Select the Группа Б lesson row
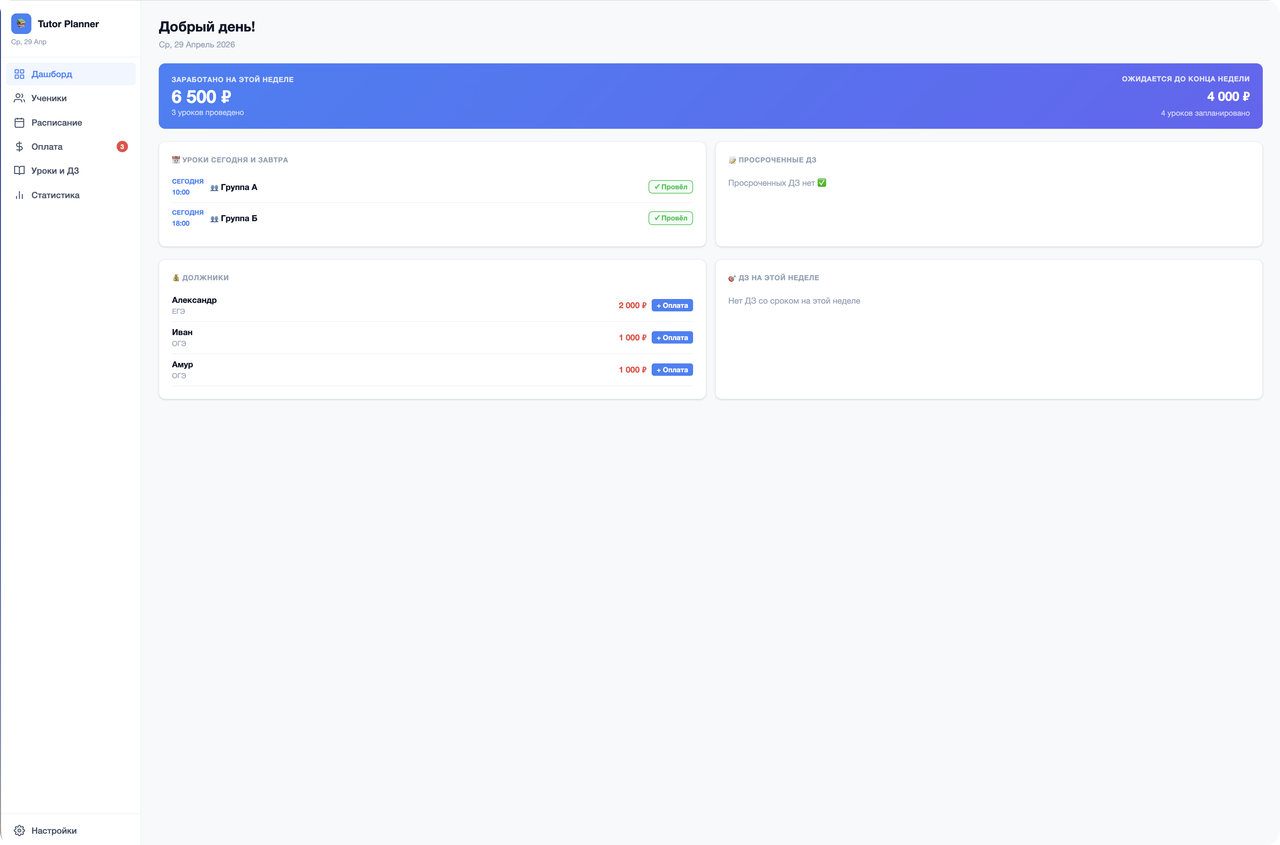Screen dimensions: 1280x845 pyautogui.click(x=432, y=218)
